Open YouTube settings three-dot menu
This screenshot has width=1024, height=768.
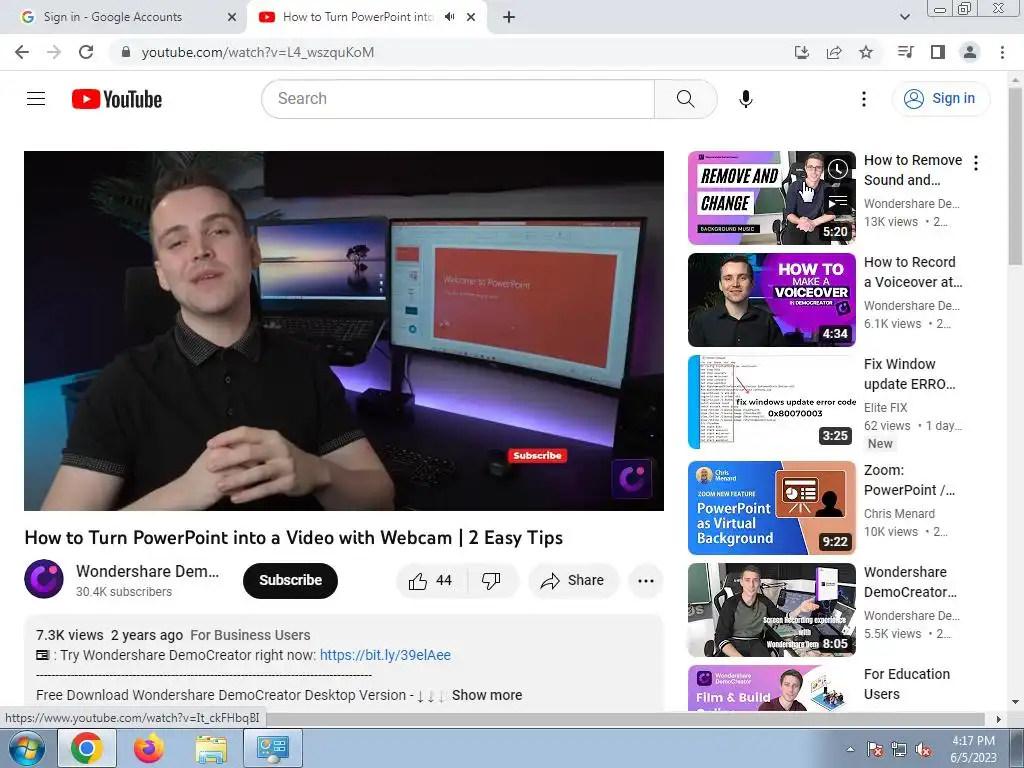pos(863,99)
